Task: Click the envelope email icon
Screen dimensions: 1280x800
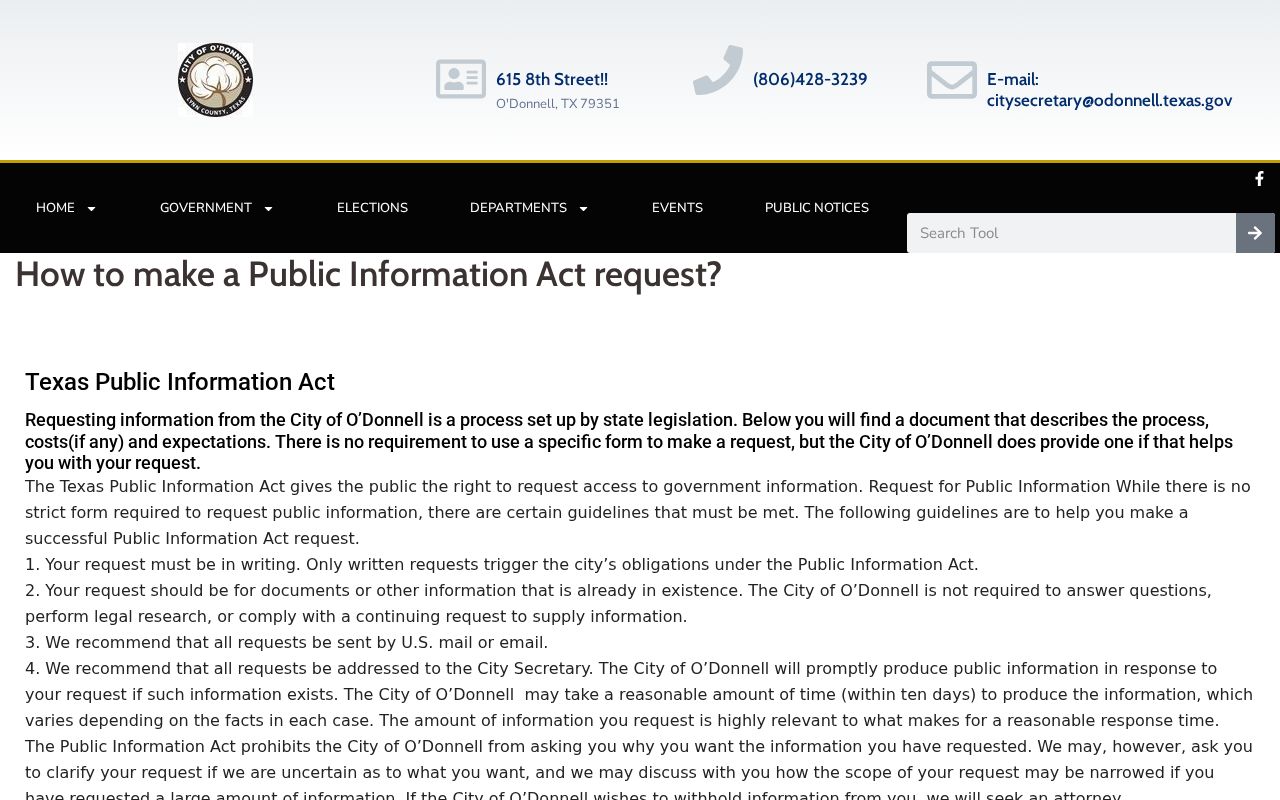Action: pyautogui.click(x=952, y=80)
